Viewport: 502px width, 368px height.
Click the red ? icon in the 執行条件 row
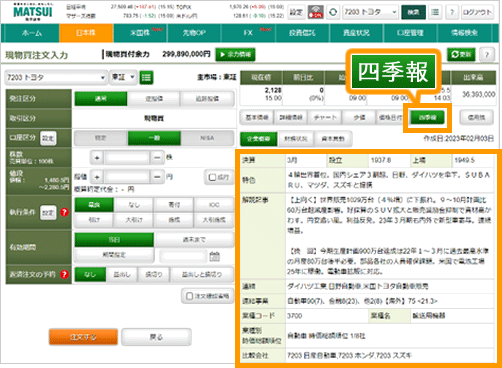coord(64,212)
